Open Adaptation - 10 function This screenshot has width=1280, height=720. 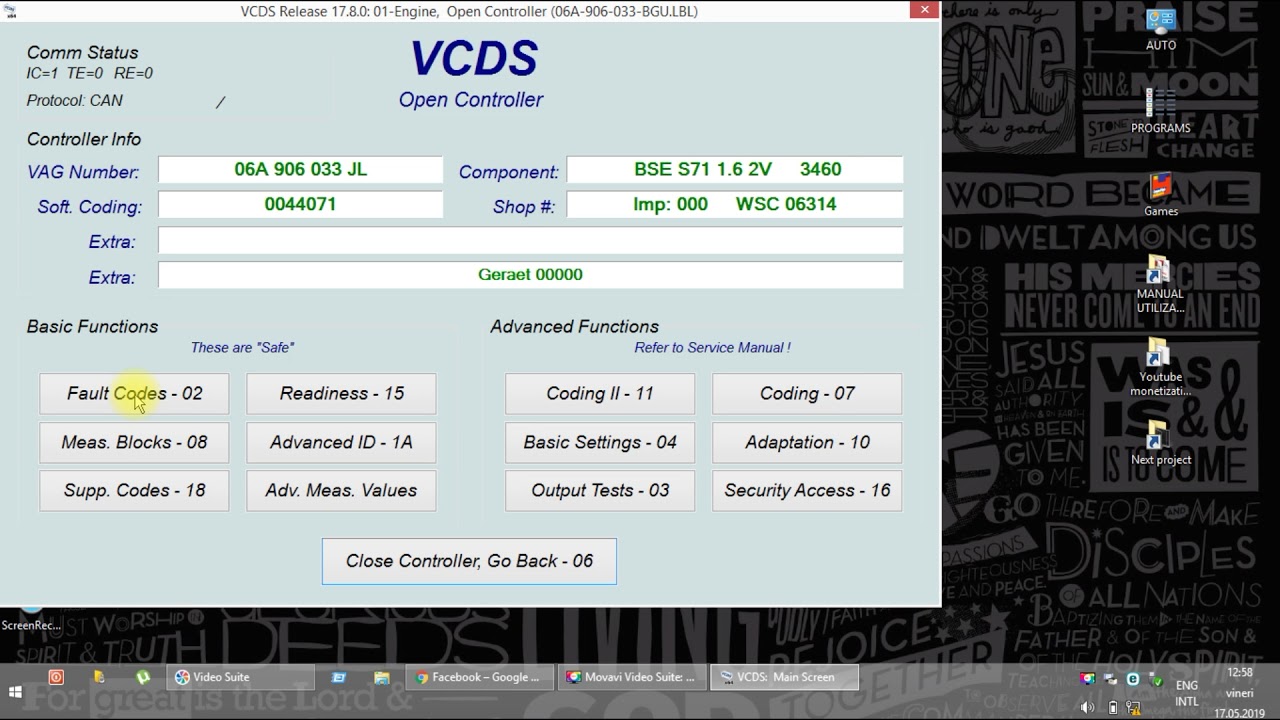(807, 442)
